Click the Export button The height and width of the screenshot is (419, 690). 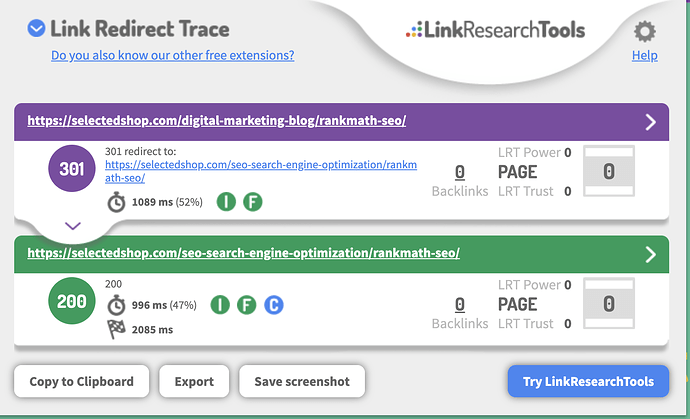[x=194, y=381]
